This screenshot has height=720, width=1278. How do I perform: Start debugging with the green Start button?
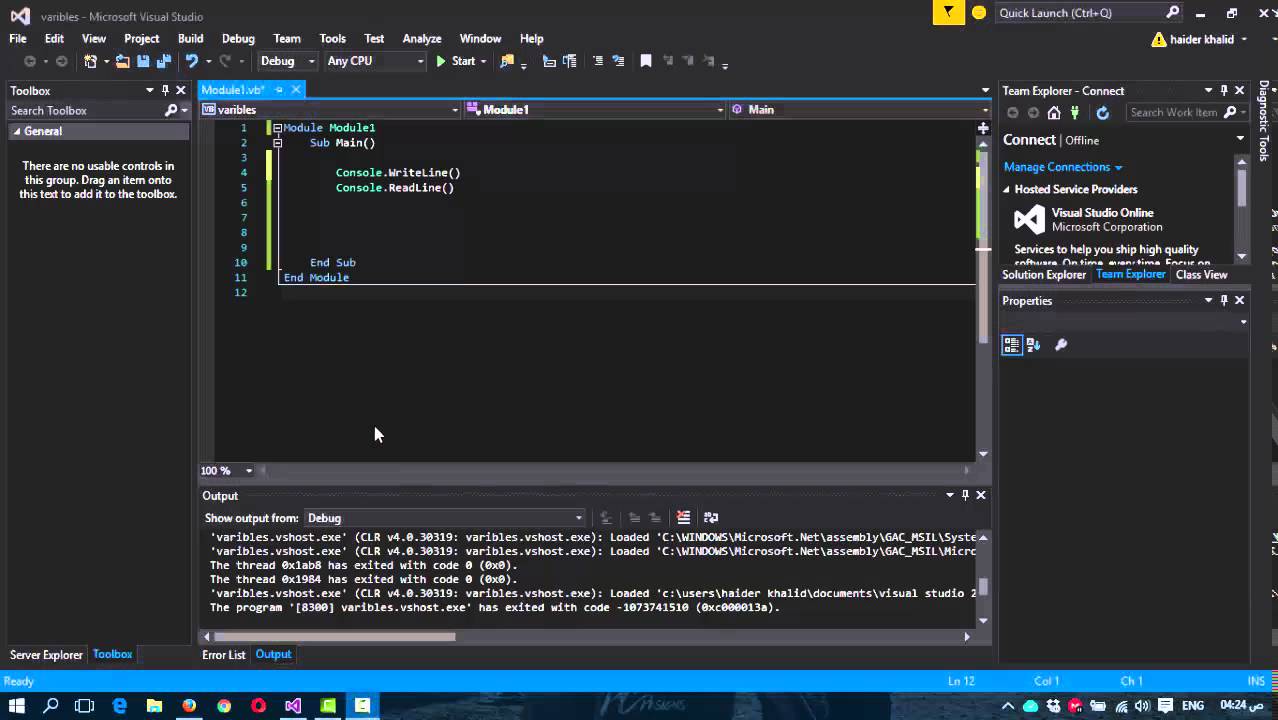(455, 61)
